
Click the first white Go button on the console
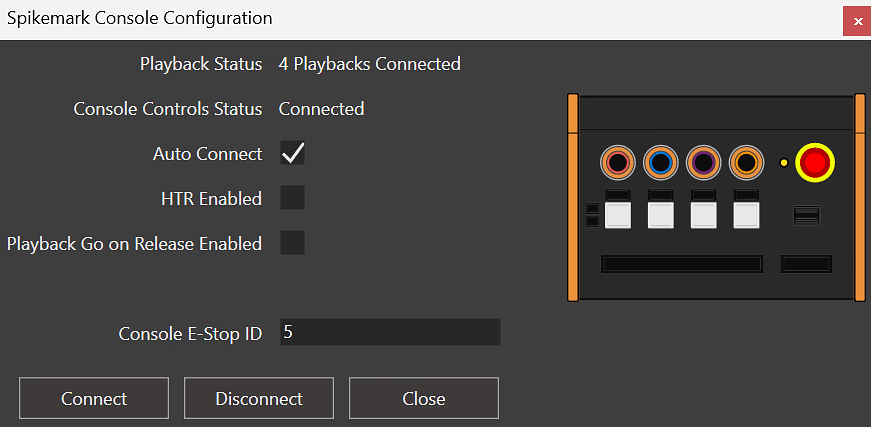point(618,215)
